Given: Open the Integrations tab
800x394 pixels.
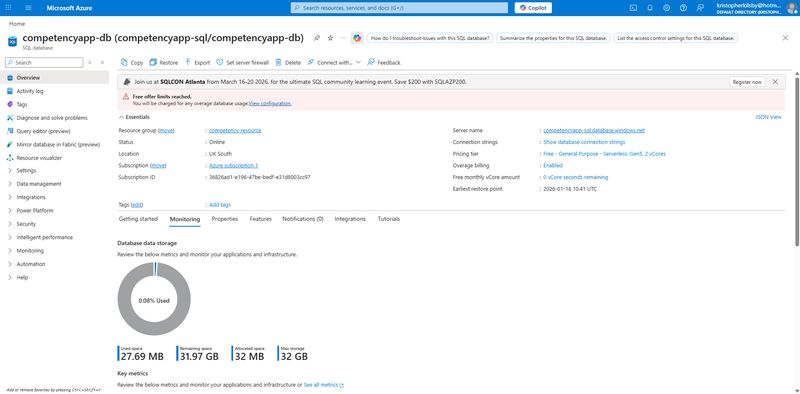Looking at the screenshot, I should tap(350, 219).
